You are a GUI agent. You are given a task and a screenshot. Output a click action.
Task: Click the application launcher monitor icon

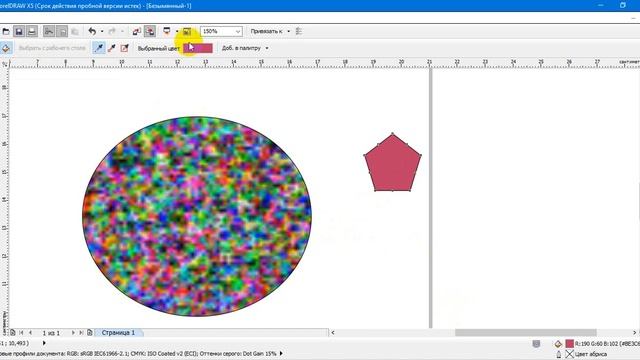tap(167, 31)
